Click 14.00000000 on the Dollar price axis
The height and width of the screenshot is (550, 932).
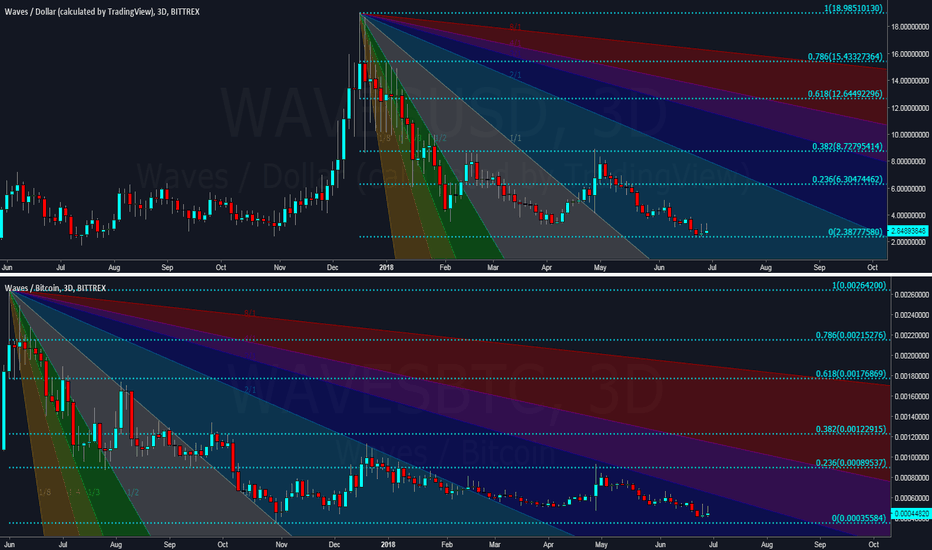click(x=909, y=81)
